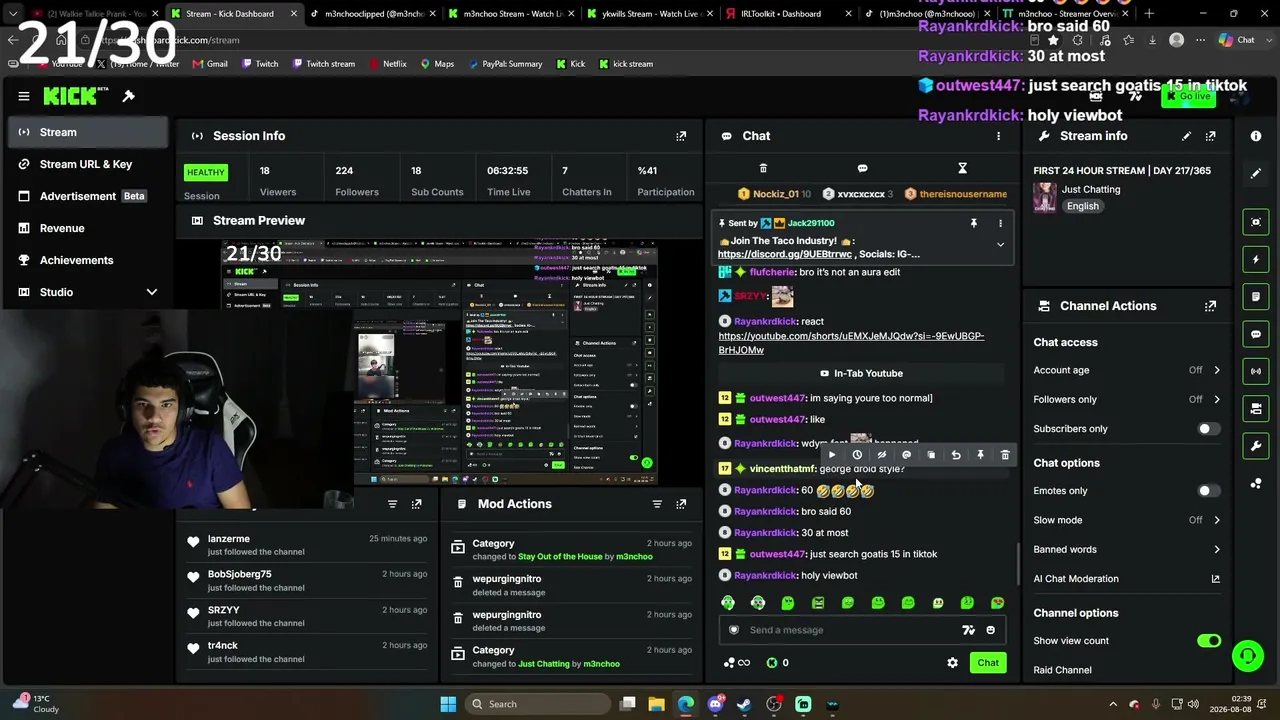Open the Revenue sidebar page
Screen dimensions: 1280x720
click(x=89, y=228)
